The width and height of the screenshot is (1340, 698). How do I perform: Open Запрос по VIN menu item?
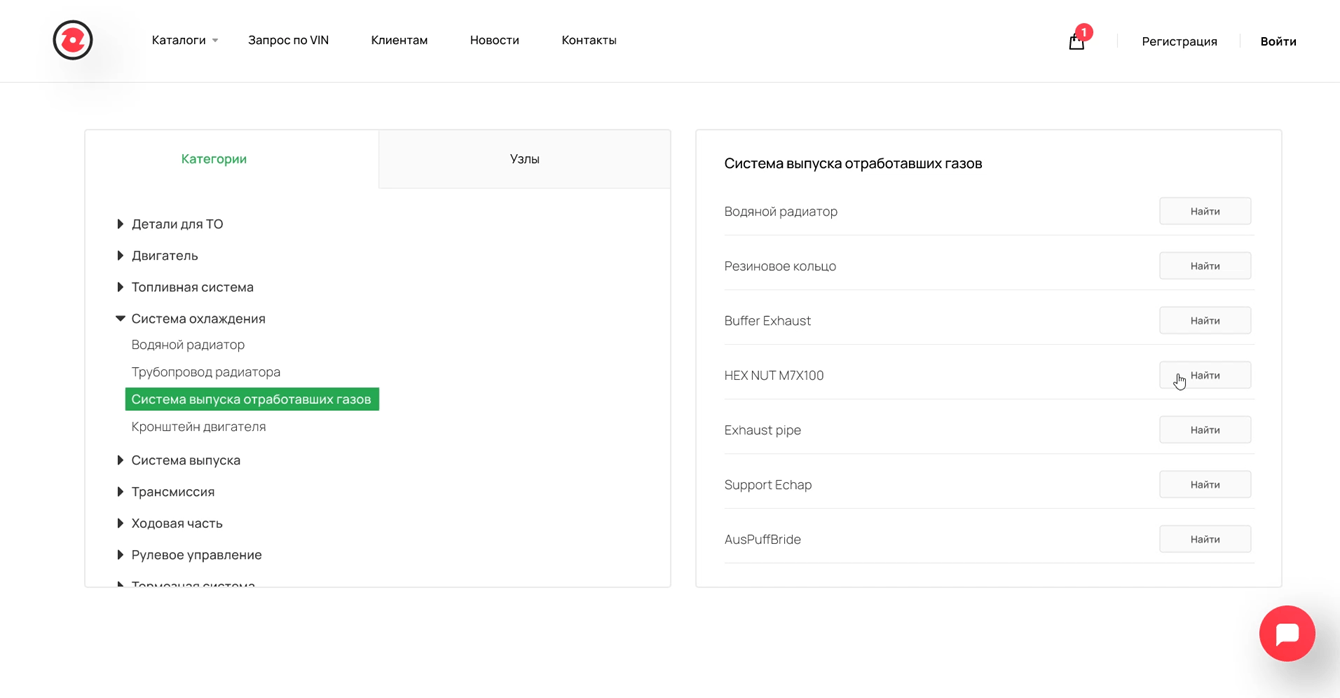288,40
